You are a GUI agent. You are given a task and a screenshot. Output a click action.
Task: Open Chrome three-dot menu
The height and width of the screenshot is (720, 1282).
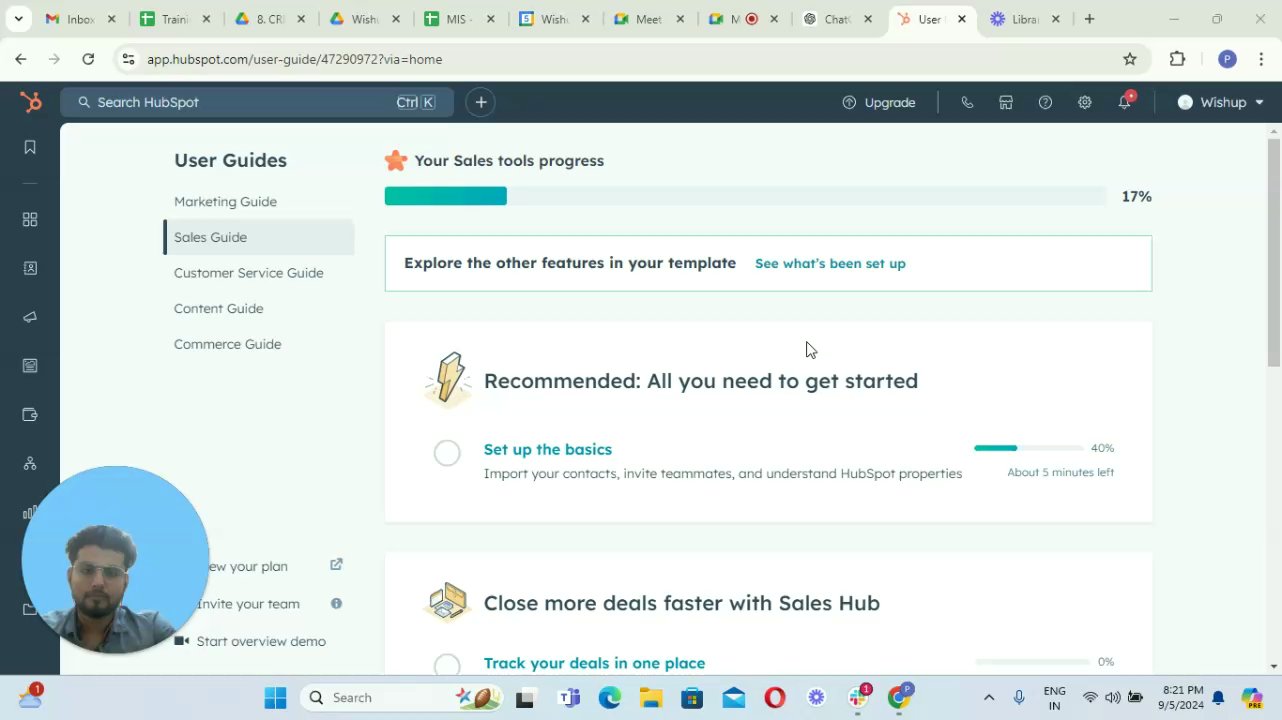1261,59
